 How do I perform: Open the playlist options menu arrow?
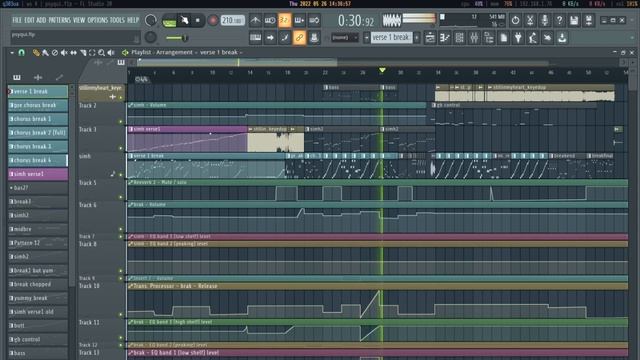[12, 52]
